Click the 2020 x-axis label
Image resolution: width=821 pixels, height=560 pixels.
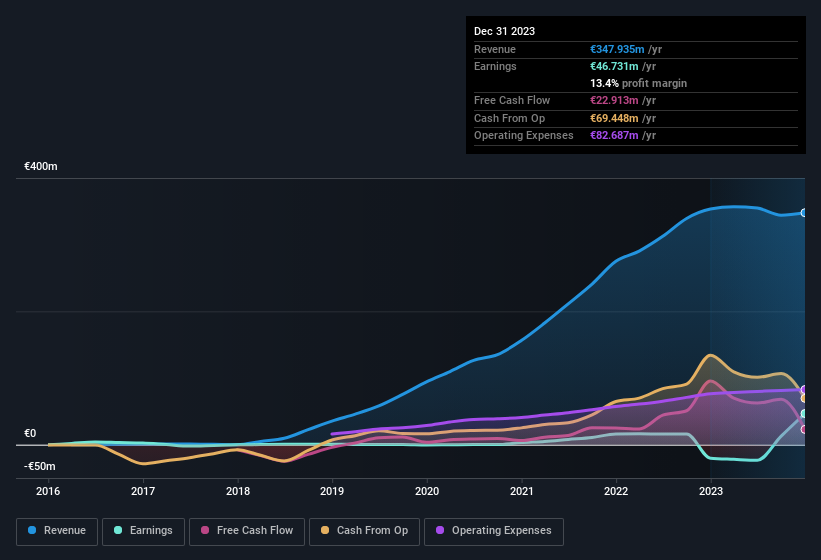pyautogui.click(x=427, y=491)
